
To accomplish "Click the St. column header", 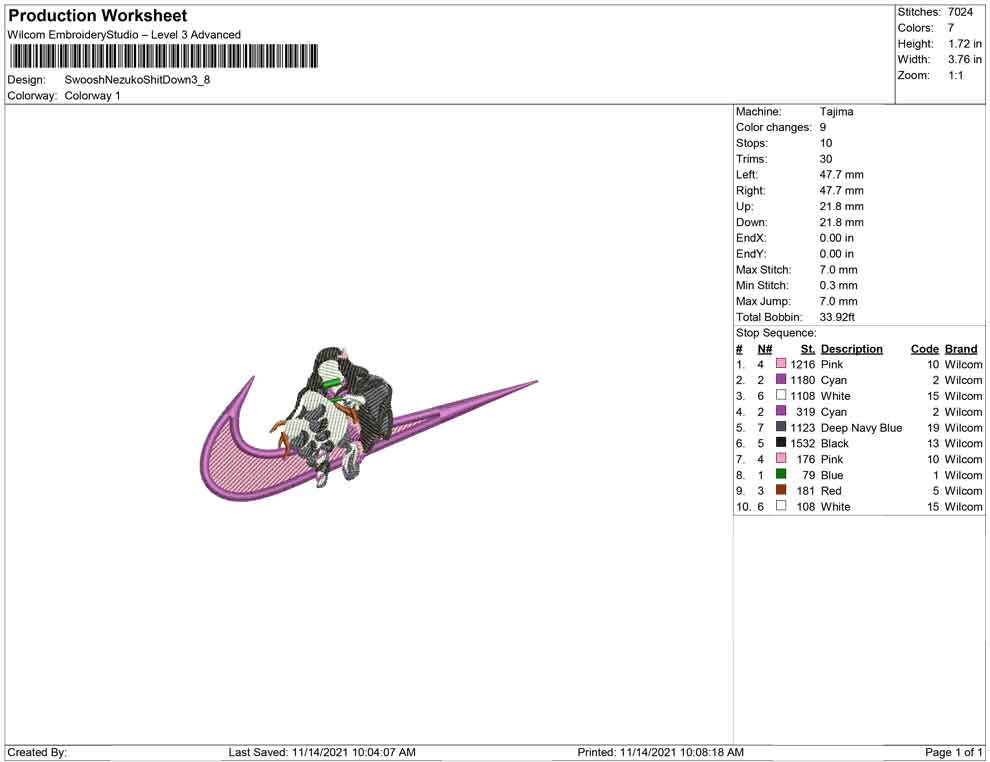I will click(x=808, y=348).
